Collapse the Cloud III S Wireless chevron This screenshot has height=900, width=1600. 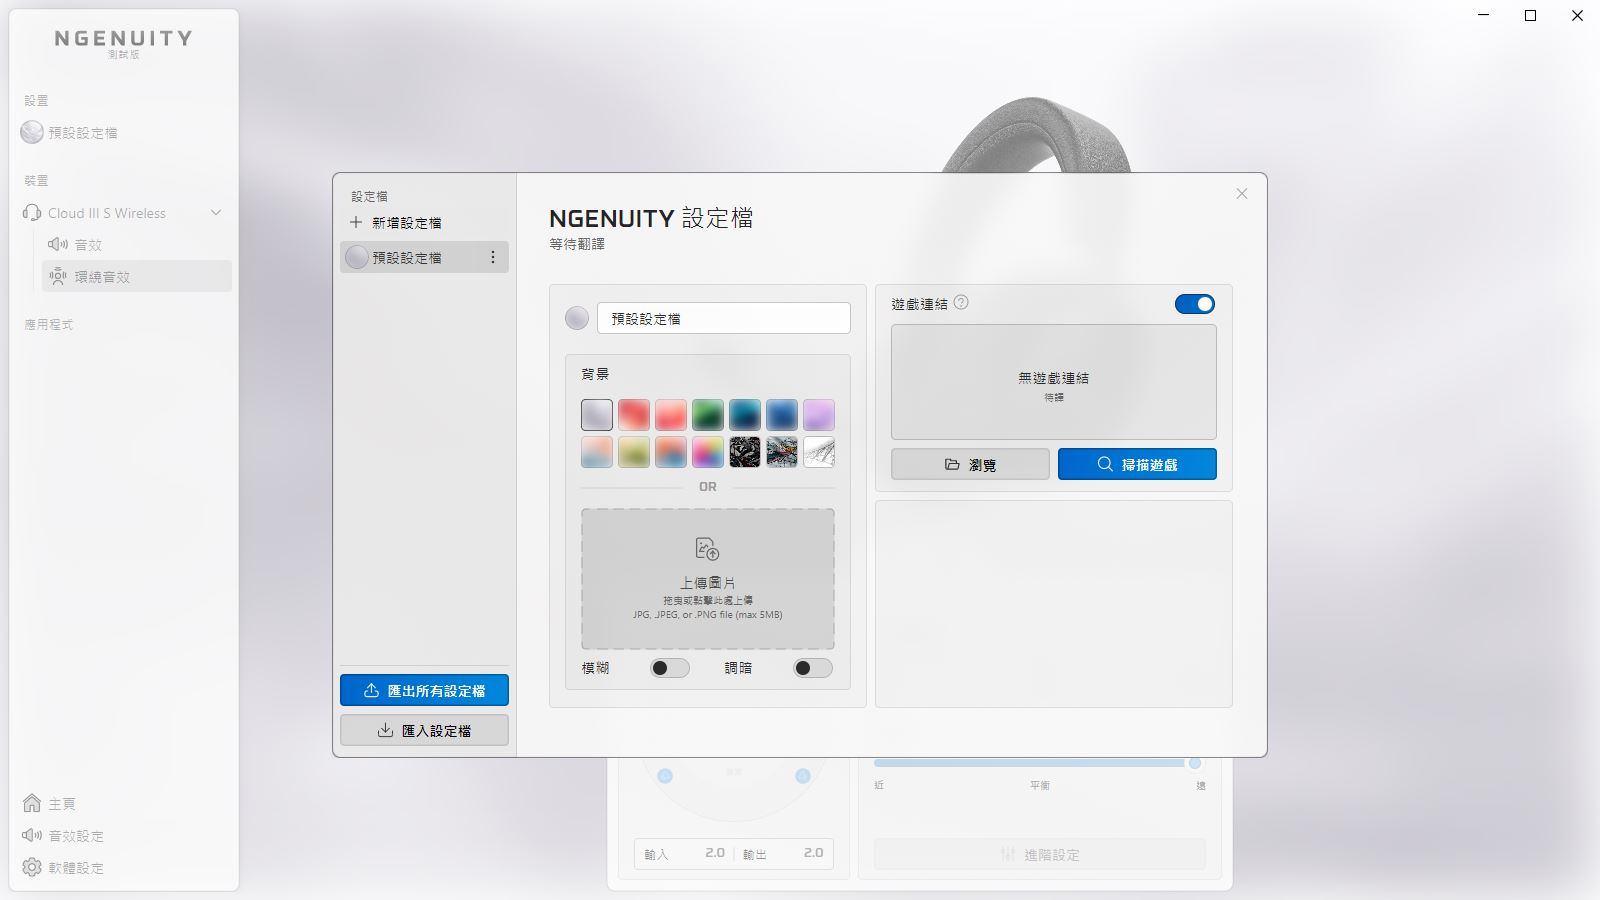point(216,213)
